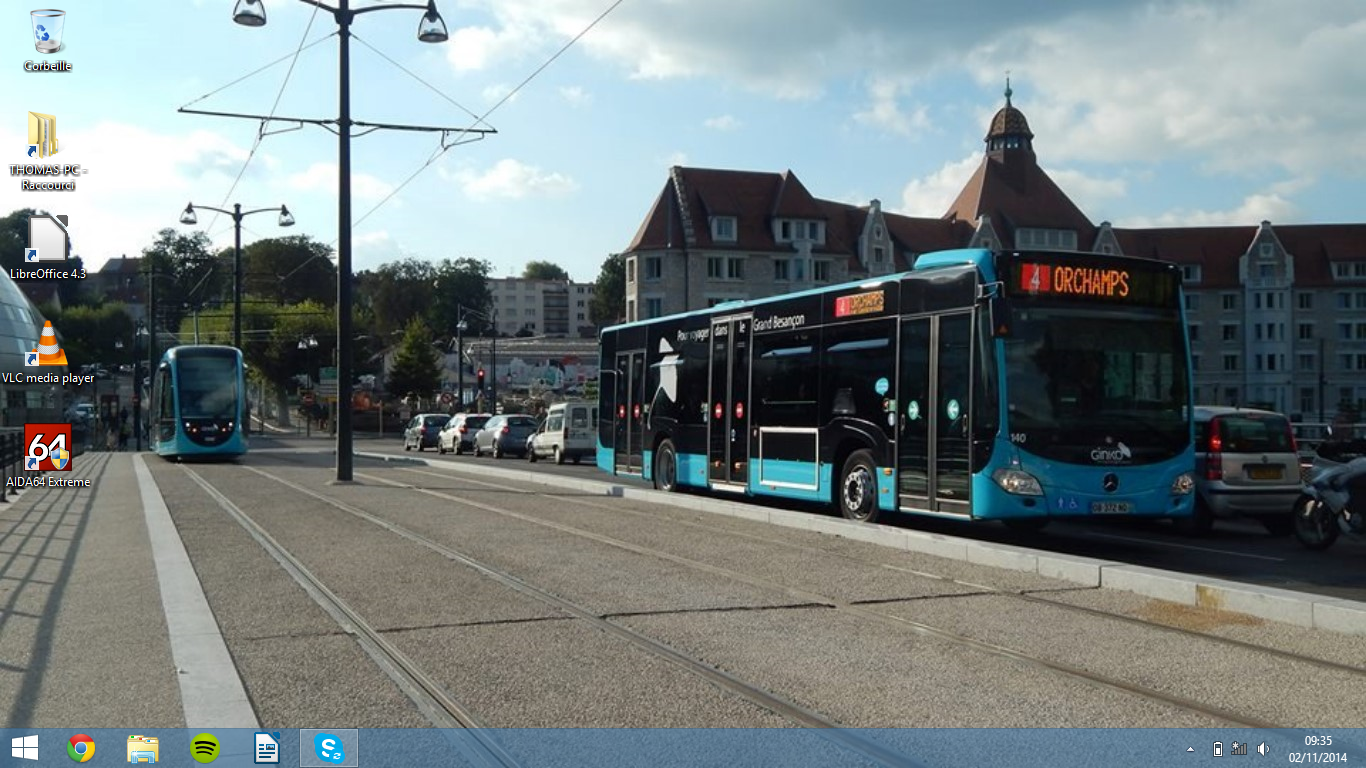The width and height of the screenshot is (1366, 768).
Task: Show hidden system tray icons
Action: pos(1190,749)
